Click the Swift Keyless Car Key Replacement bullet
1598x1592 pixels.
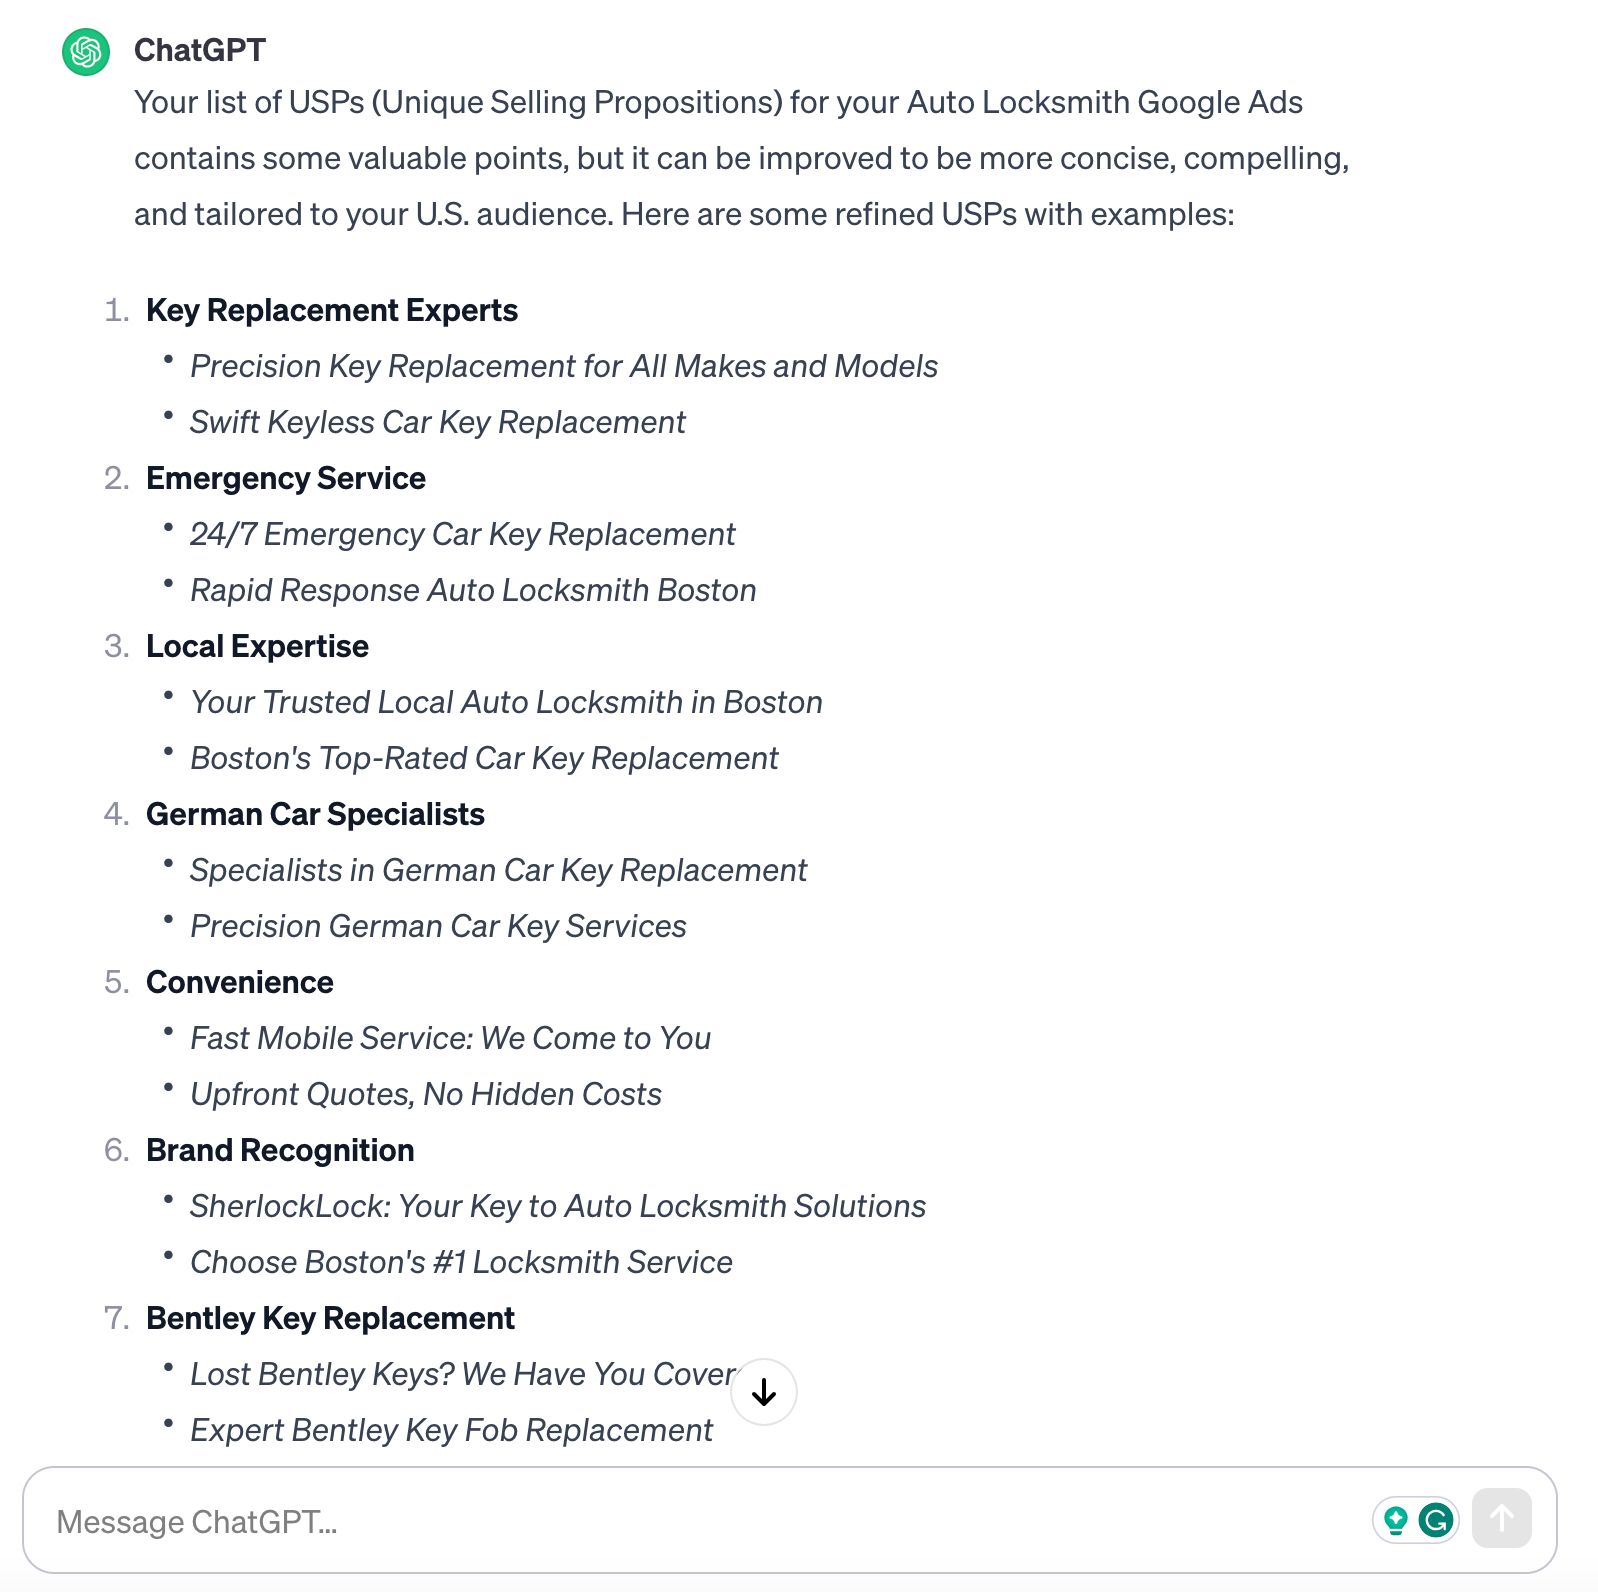438,423
